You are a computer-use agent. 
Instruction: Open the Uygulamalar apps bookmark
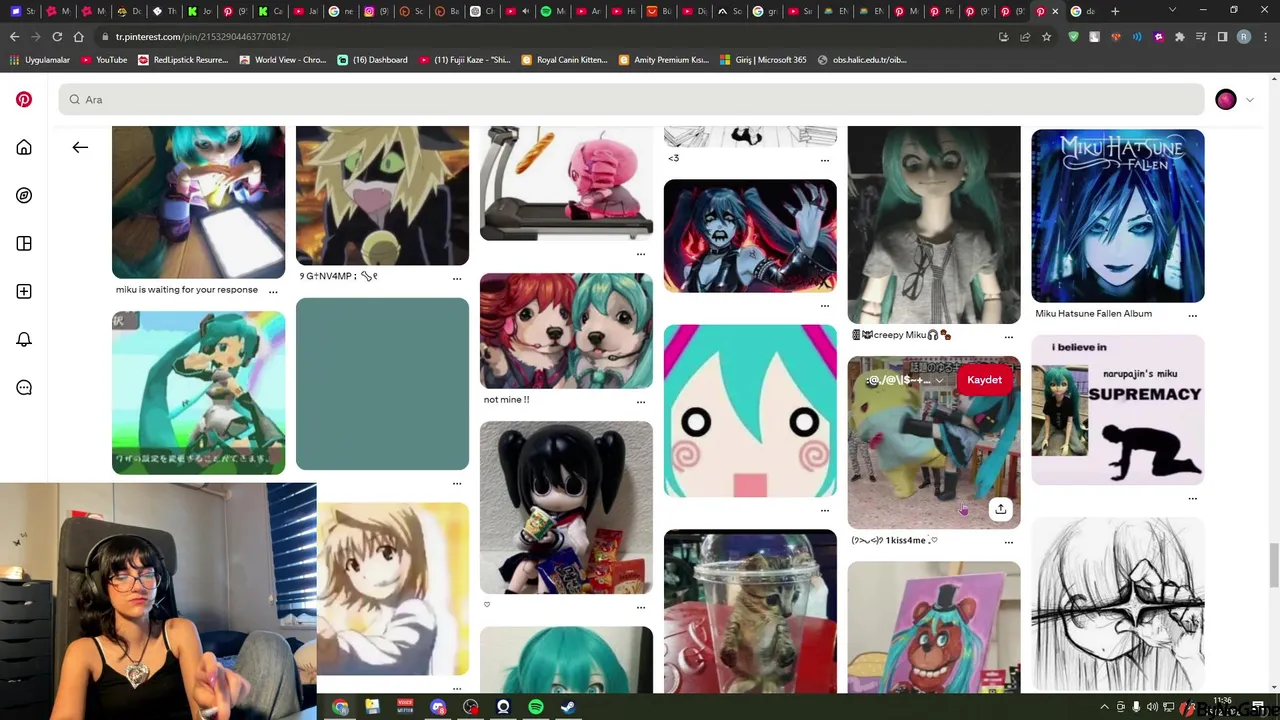[x=40, y=60]
